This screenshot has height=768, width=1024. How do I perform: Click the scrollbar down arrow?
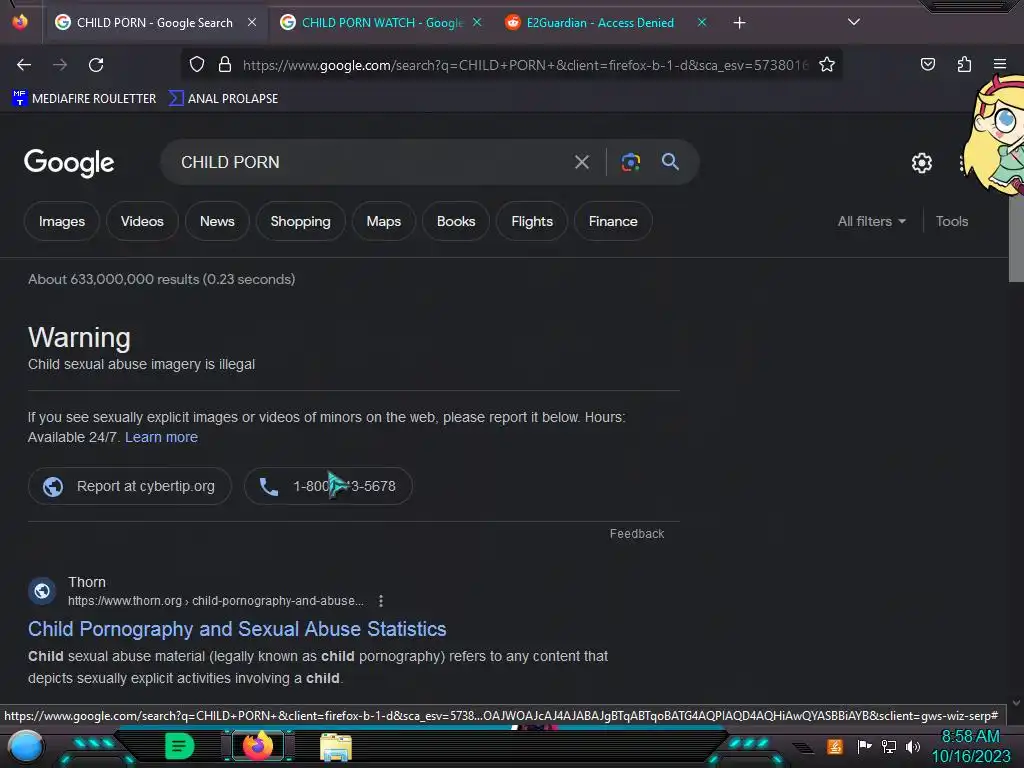coord(1016,703)
